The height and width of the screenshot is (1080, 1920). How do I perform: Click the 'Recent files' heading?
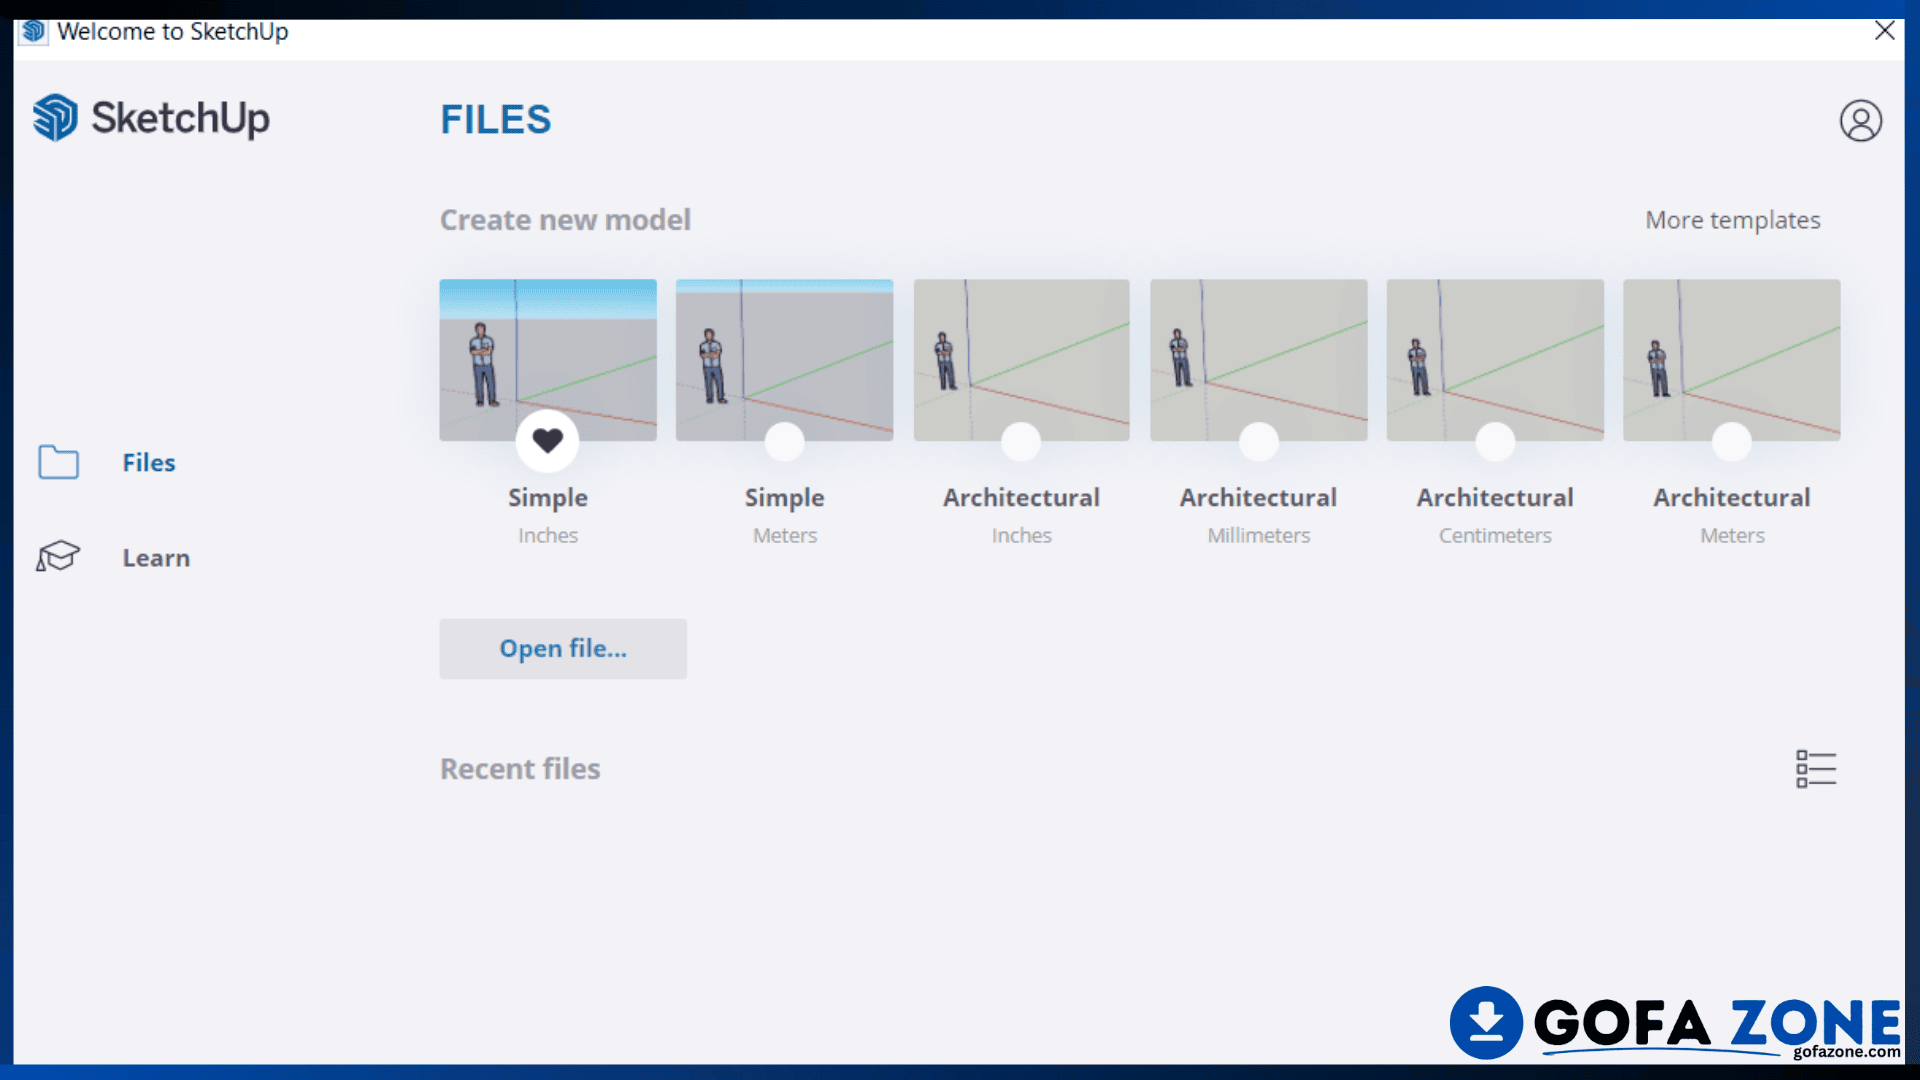pyautogui.click(x=520, y=769)
